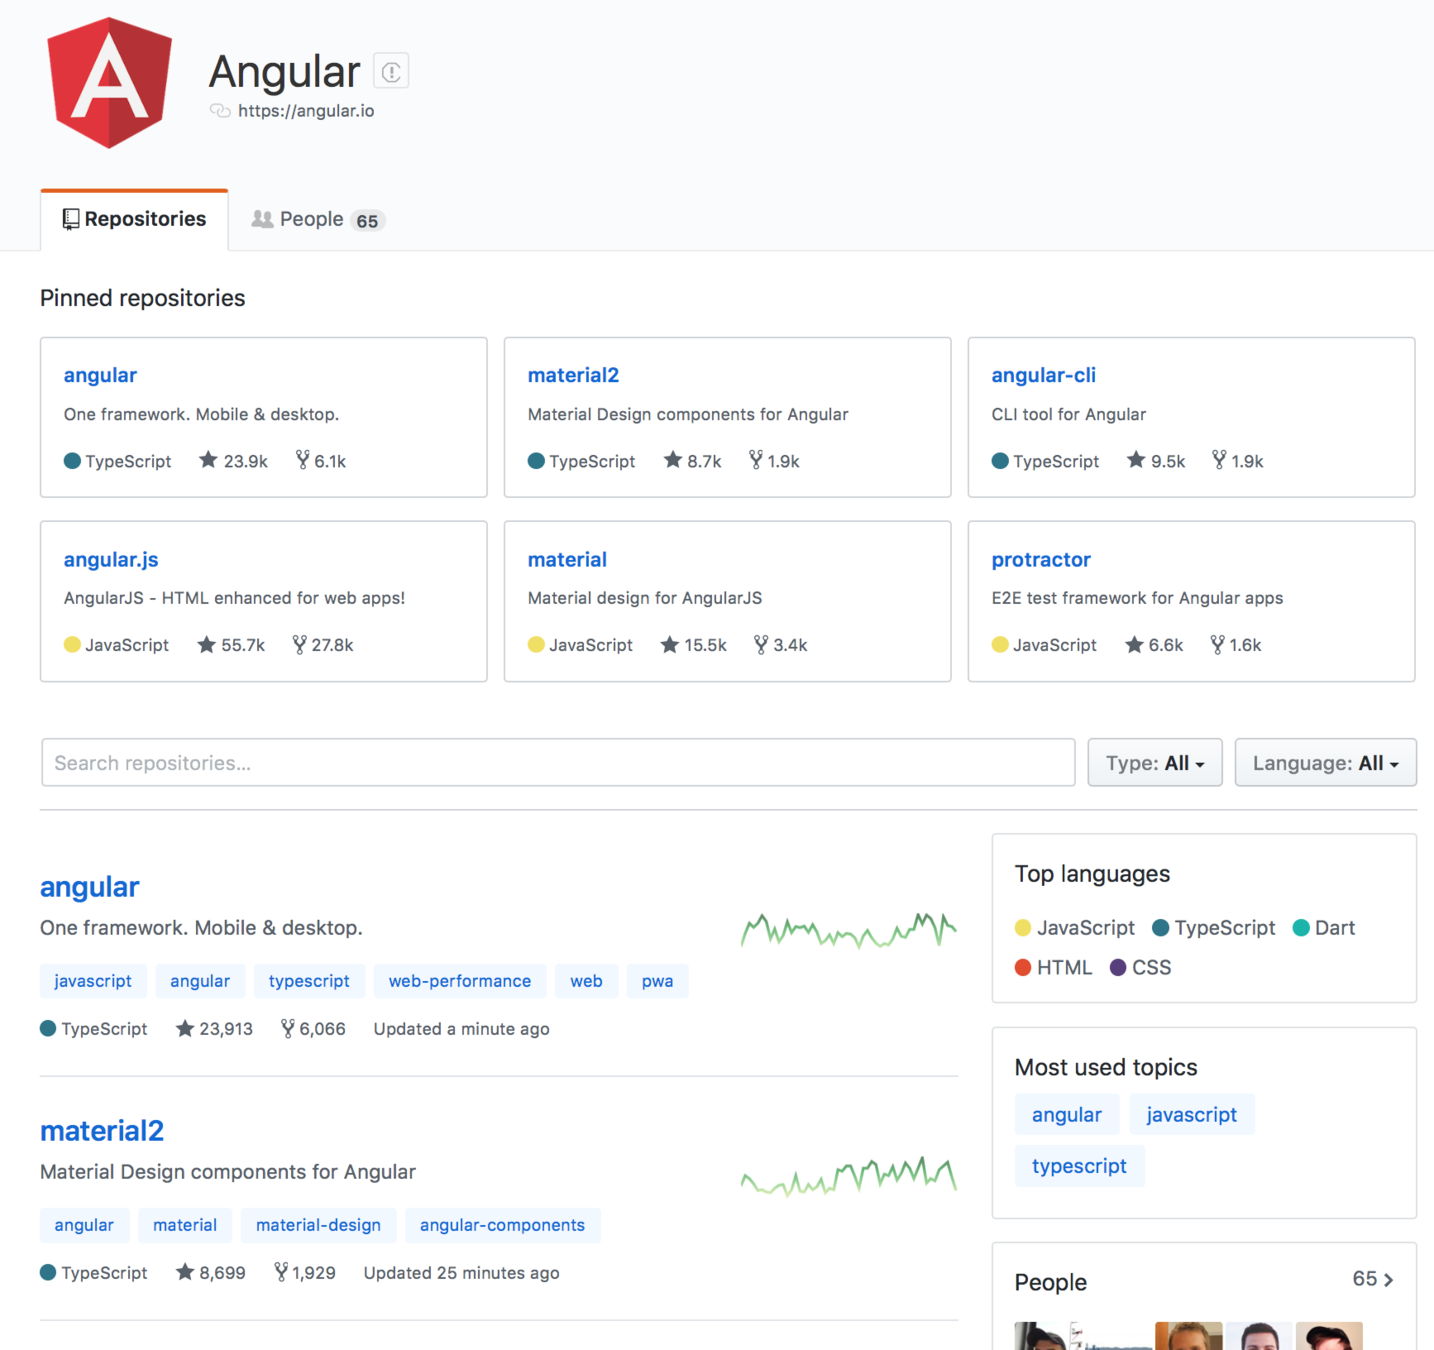The image size is (1434, 1350).
Task: Click the info icon next to Angular title
Action: click(x=391, y=72)
